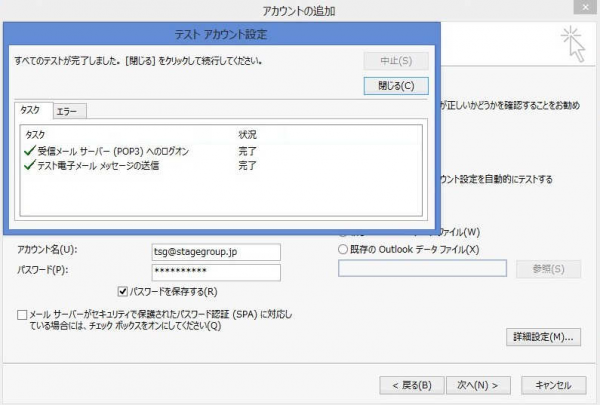This screenshot has height=405, width=600.
Task: Click the キャンセル button
Action: point(553,384)
